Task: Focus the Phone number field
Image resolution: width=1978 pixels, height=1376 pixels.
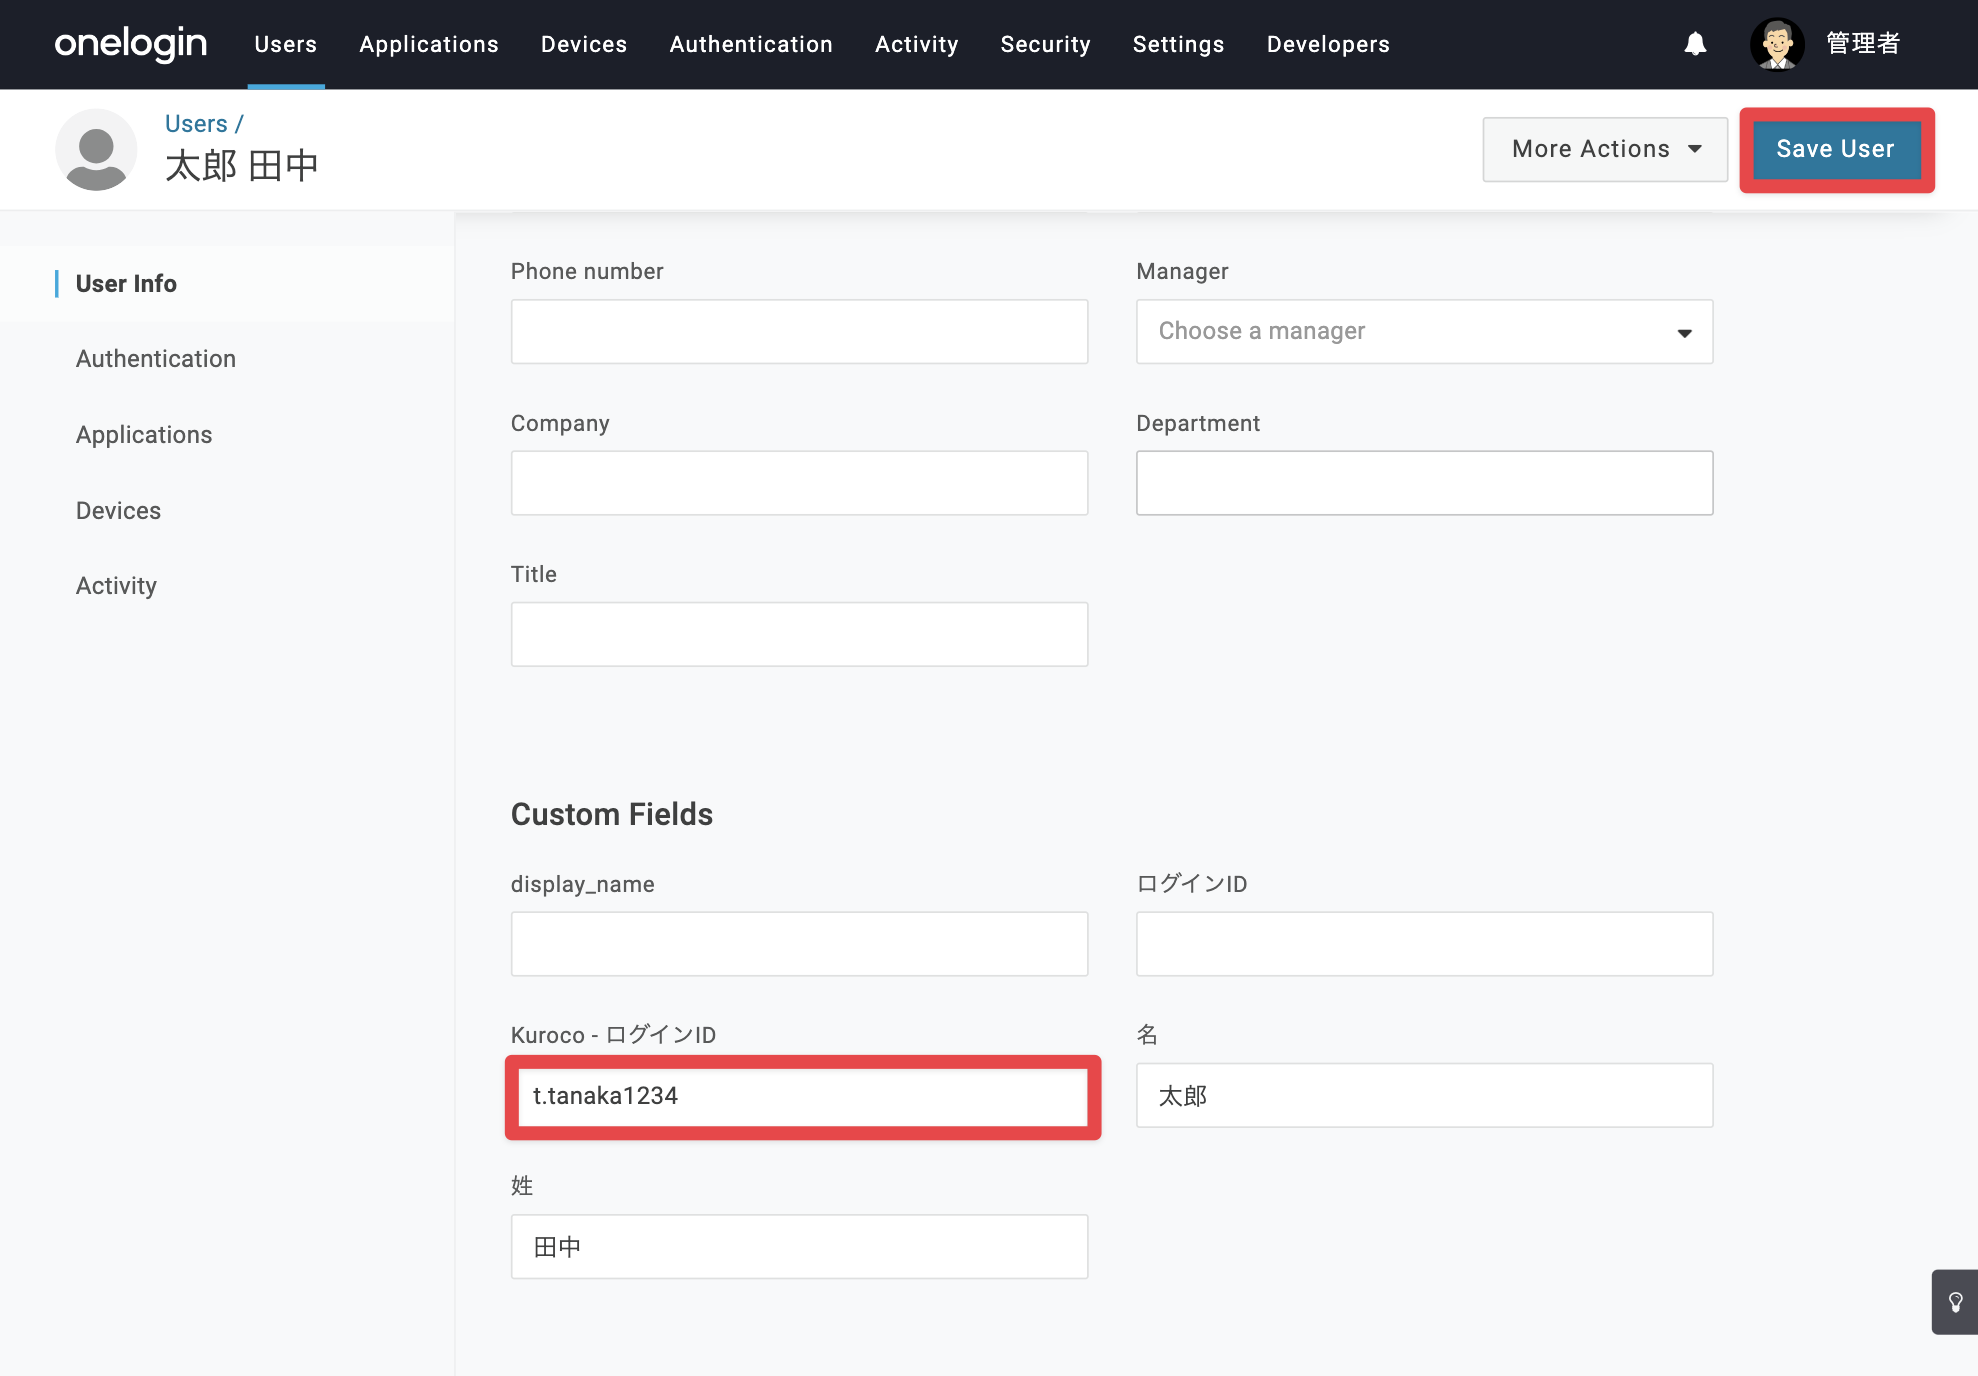Action: [799, 332]
